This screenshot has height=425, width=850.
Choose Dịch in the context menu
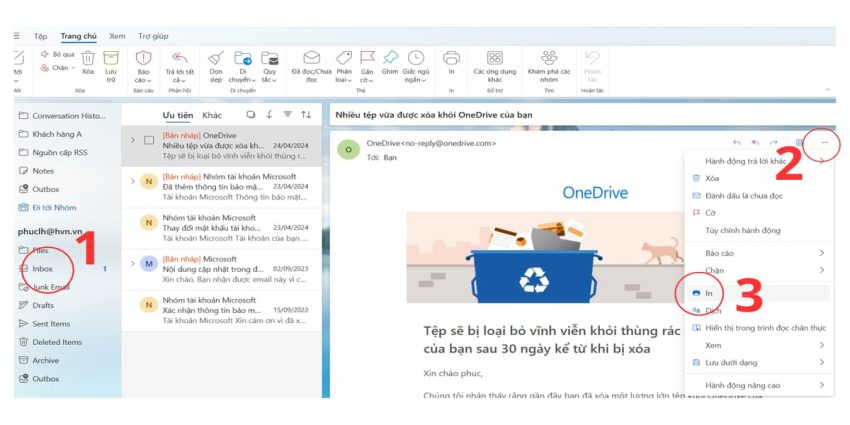pos(759,311)
